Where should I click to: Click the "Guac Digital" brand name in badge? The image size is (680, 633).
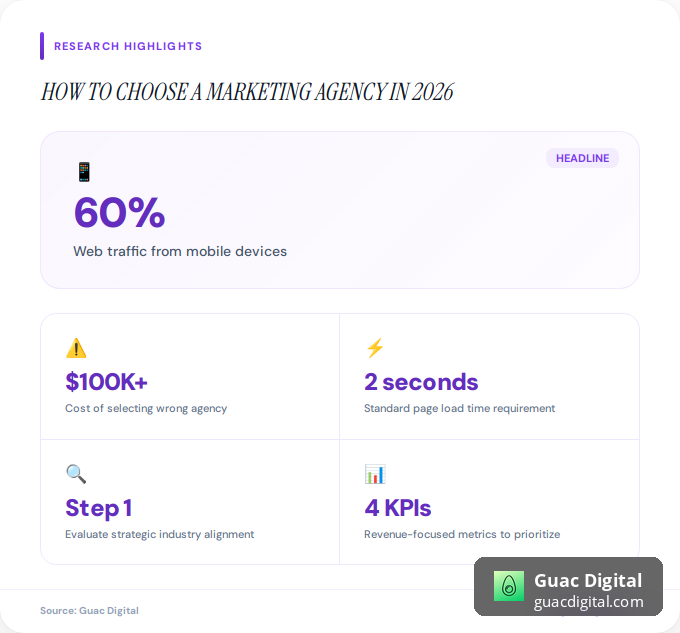coord(588,581)
